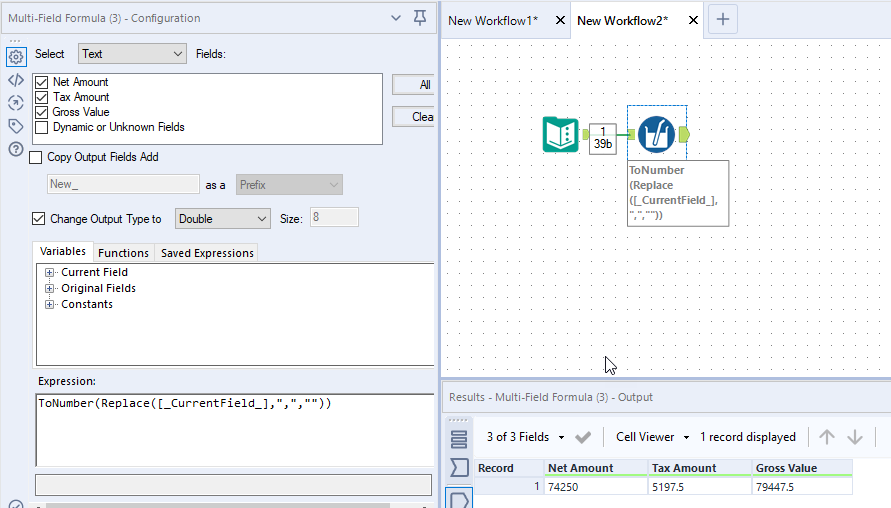
Task: Open the Double output type dropdown
Action: tap(222, 219)
